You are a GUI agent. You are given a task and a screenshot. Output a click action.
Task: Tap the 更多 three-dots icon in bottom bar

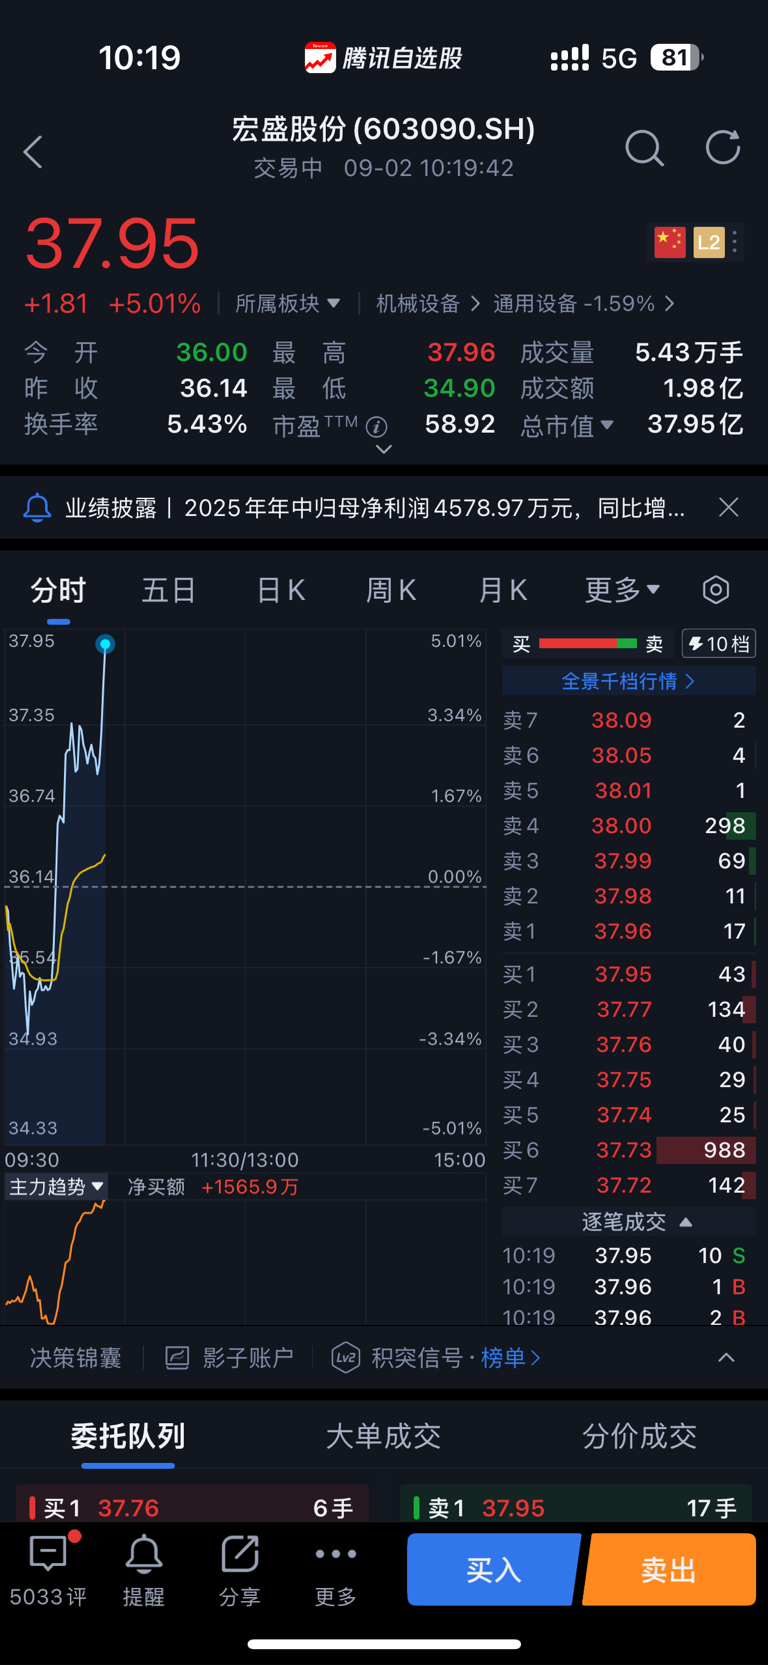pyautogui.click(x=335, y=1568)
